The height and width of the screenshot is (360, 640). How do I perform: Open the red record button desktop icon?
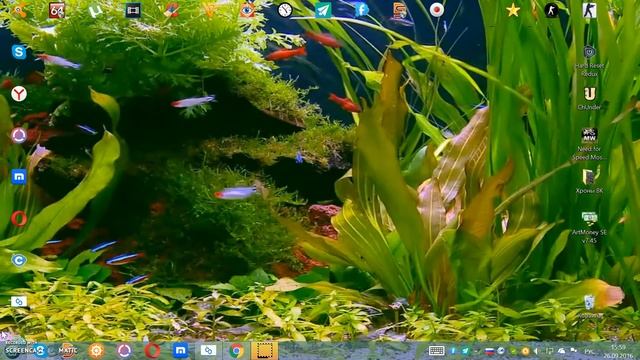click(436, 10)
